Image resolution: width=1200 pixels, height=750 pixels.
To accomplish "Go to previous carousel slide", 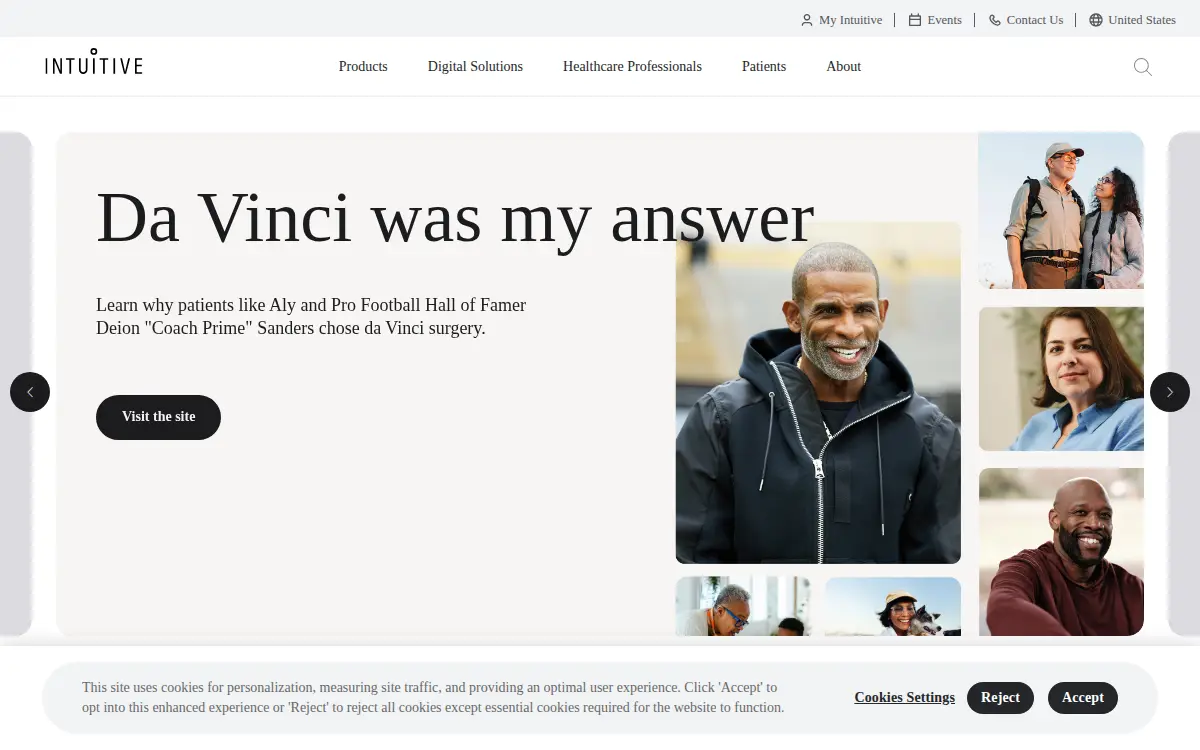I will pyautogui.click(x=30, y=392).
